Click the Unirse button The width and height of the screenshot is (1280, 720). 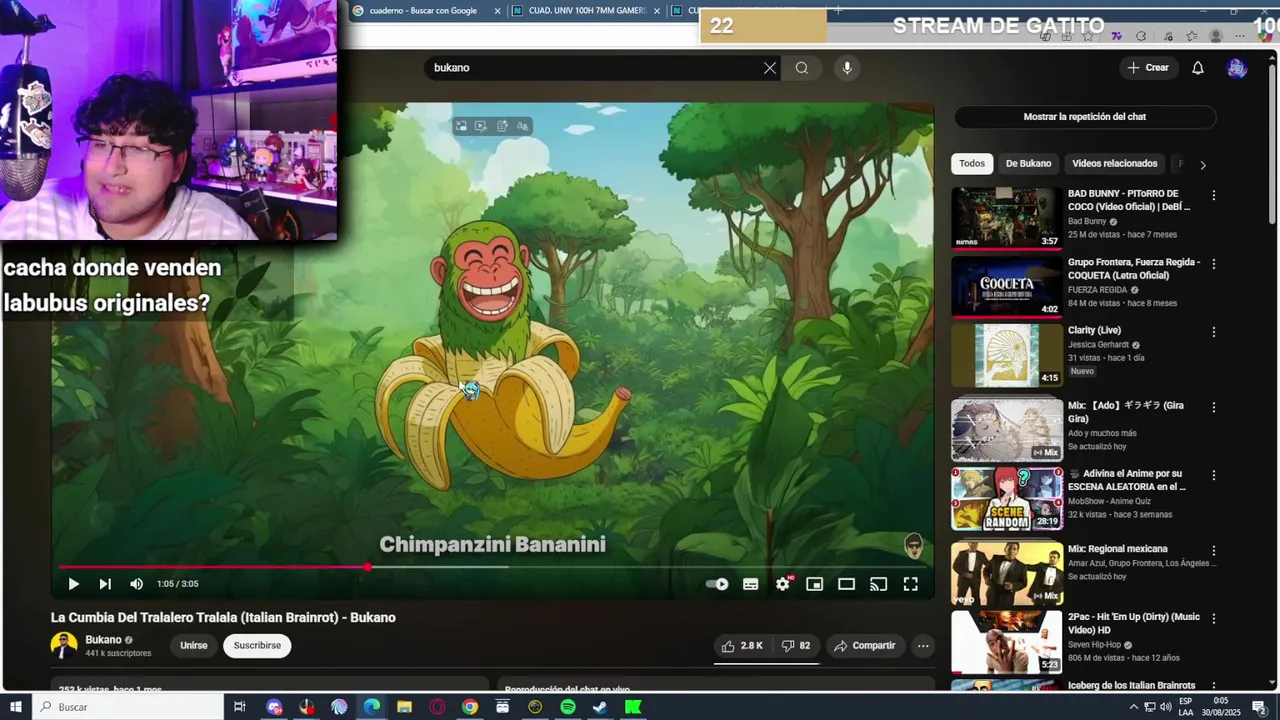coord(194,646)
